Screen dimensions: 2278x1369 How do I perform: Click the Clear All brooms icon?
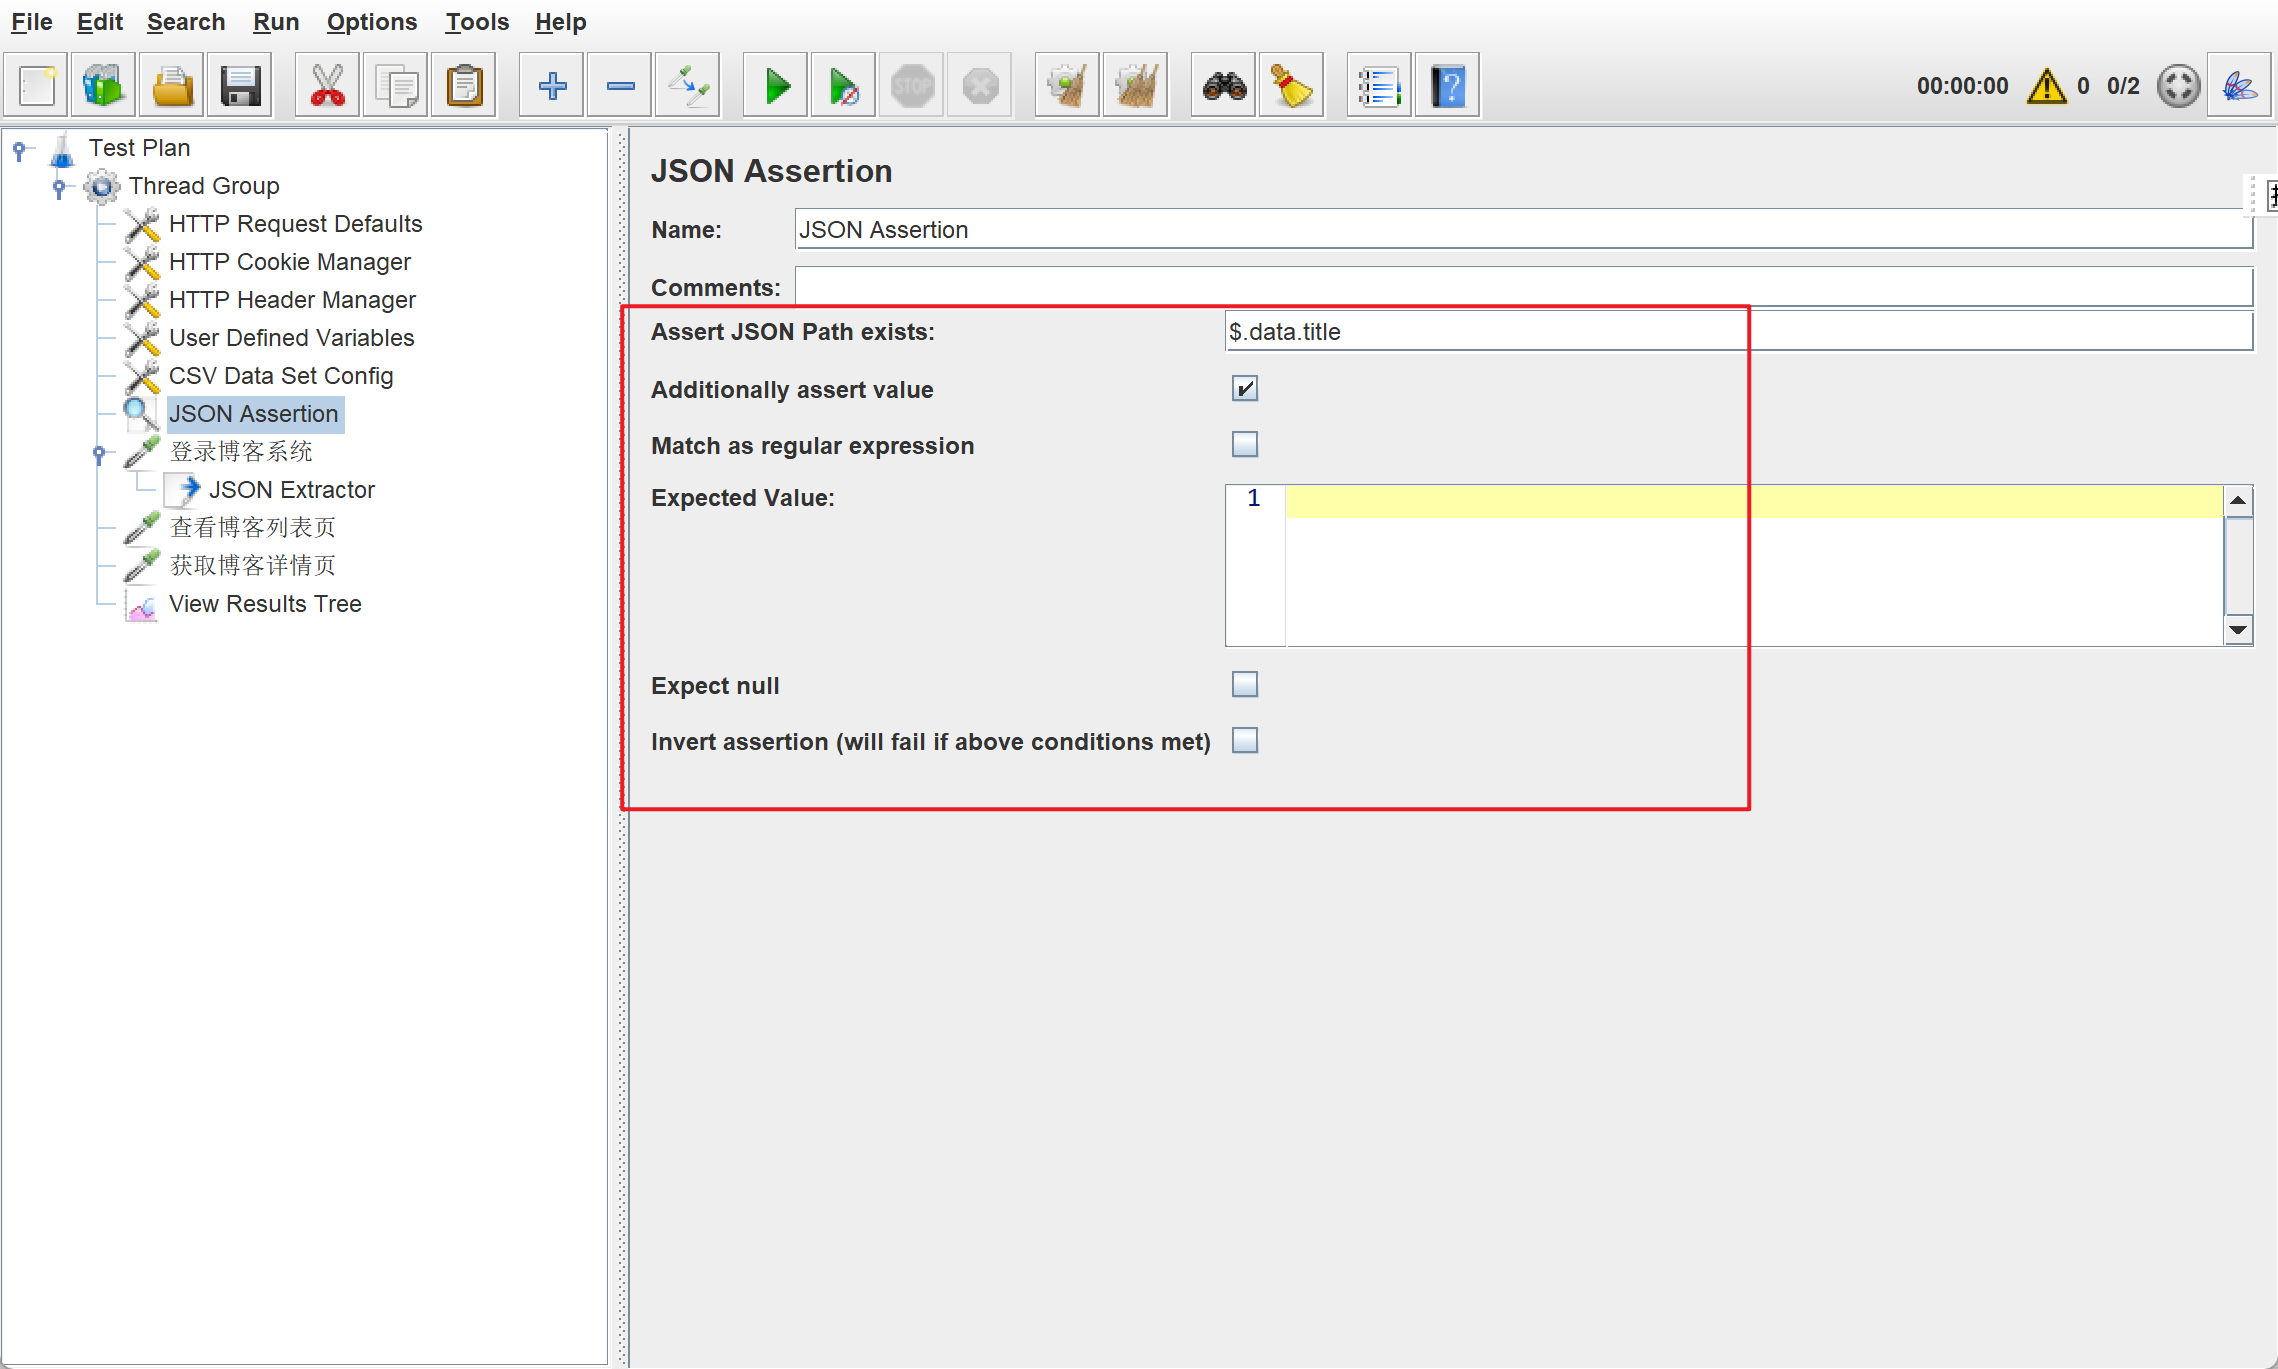coord(1135,86)
